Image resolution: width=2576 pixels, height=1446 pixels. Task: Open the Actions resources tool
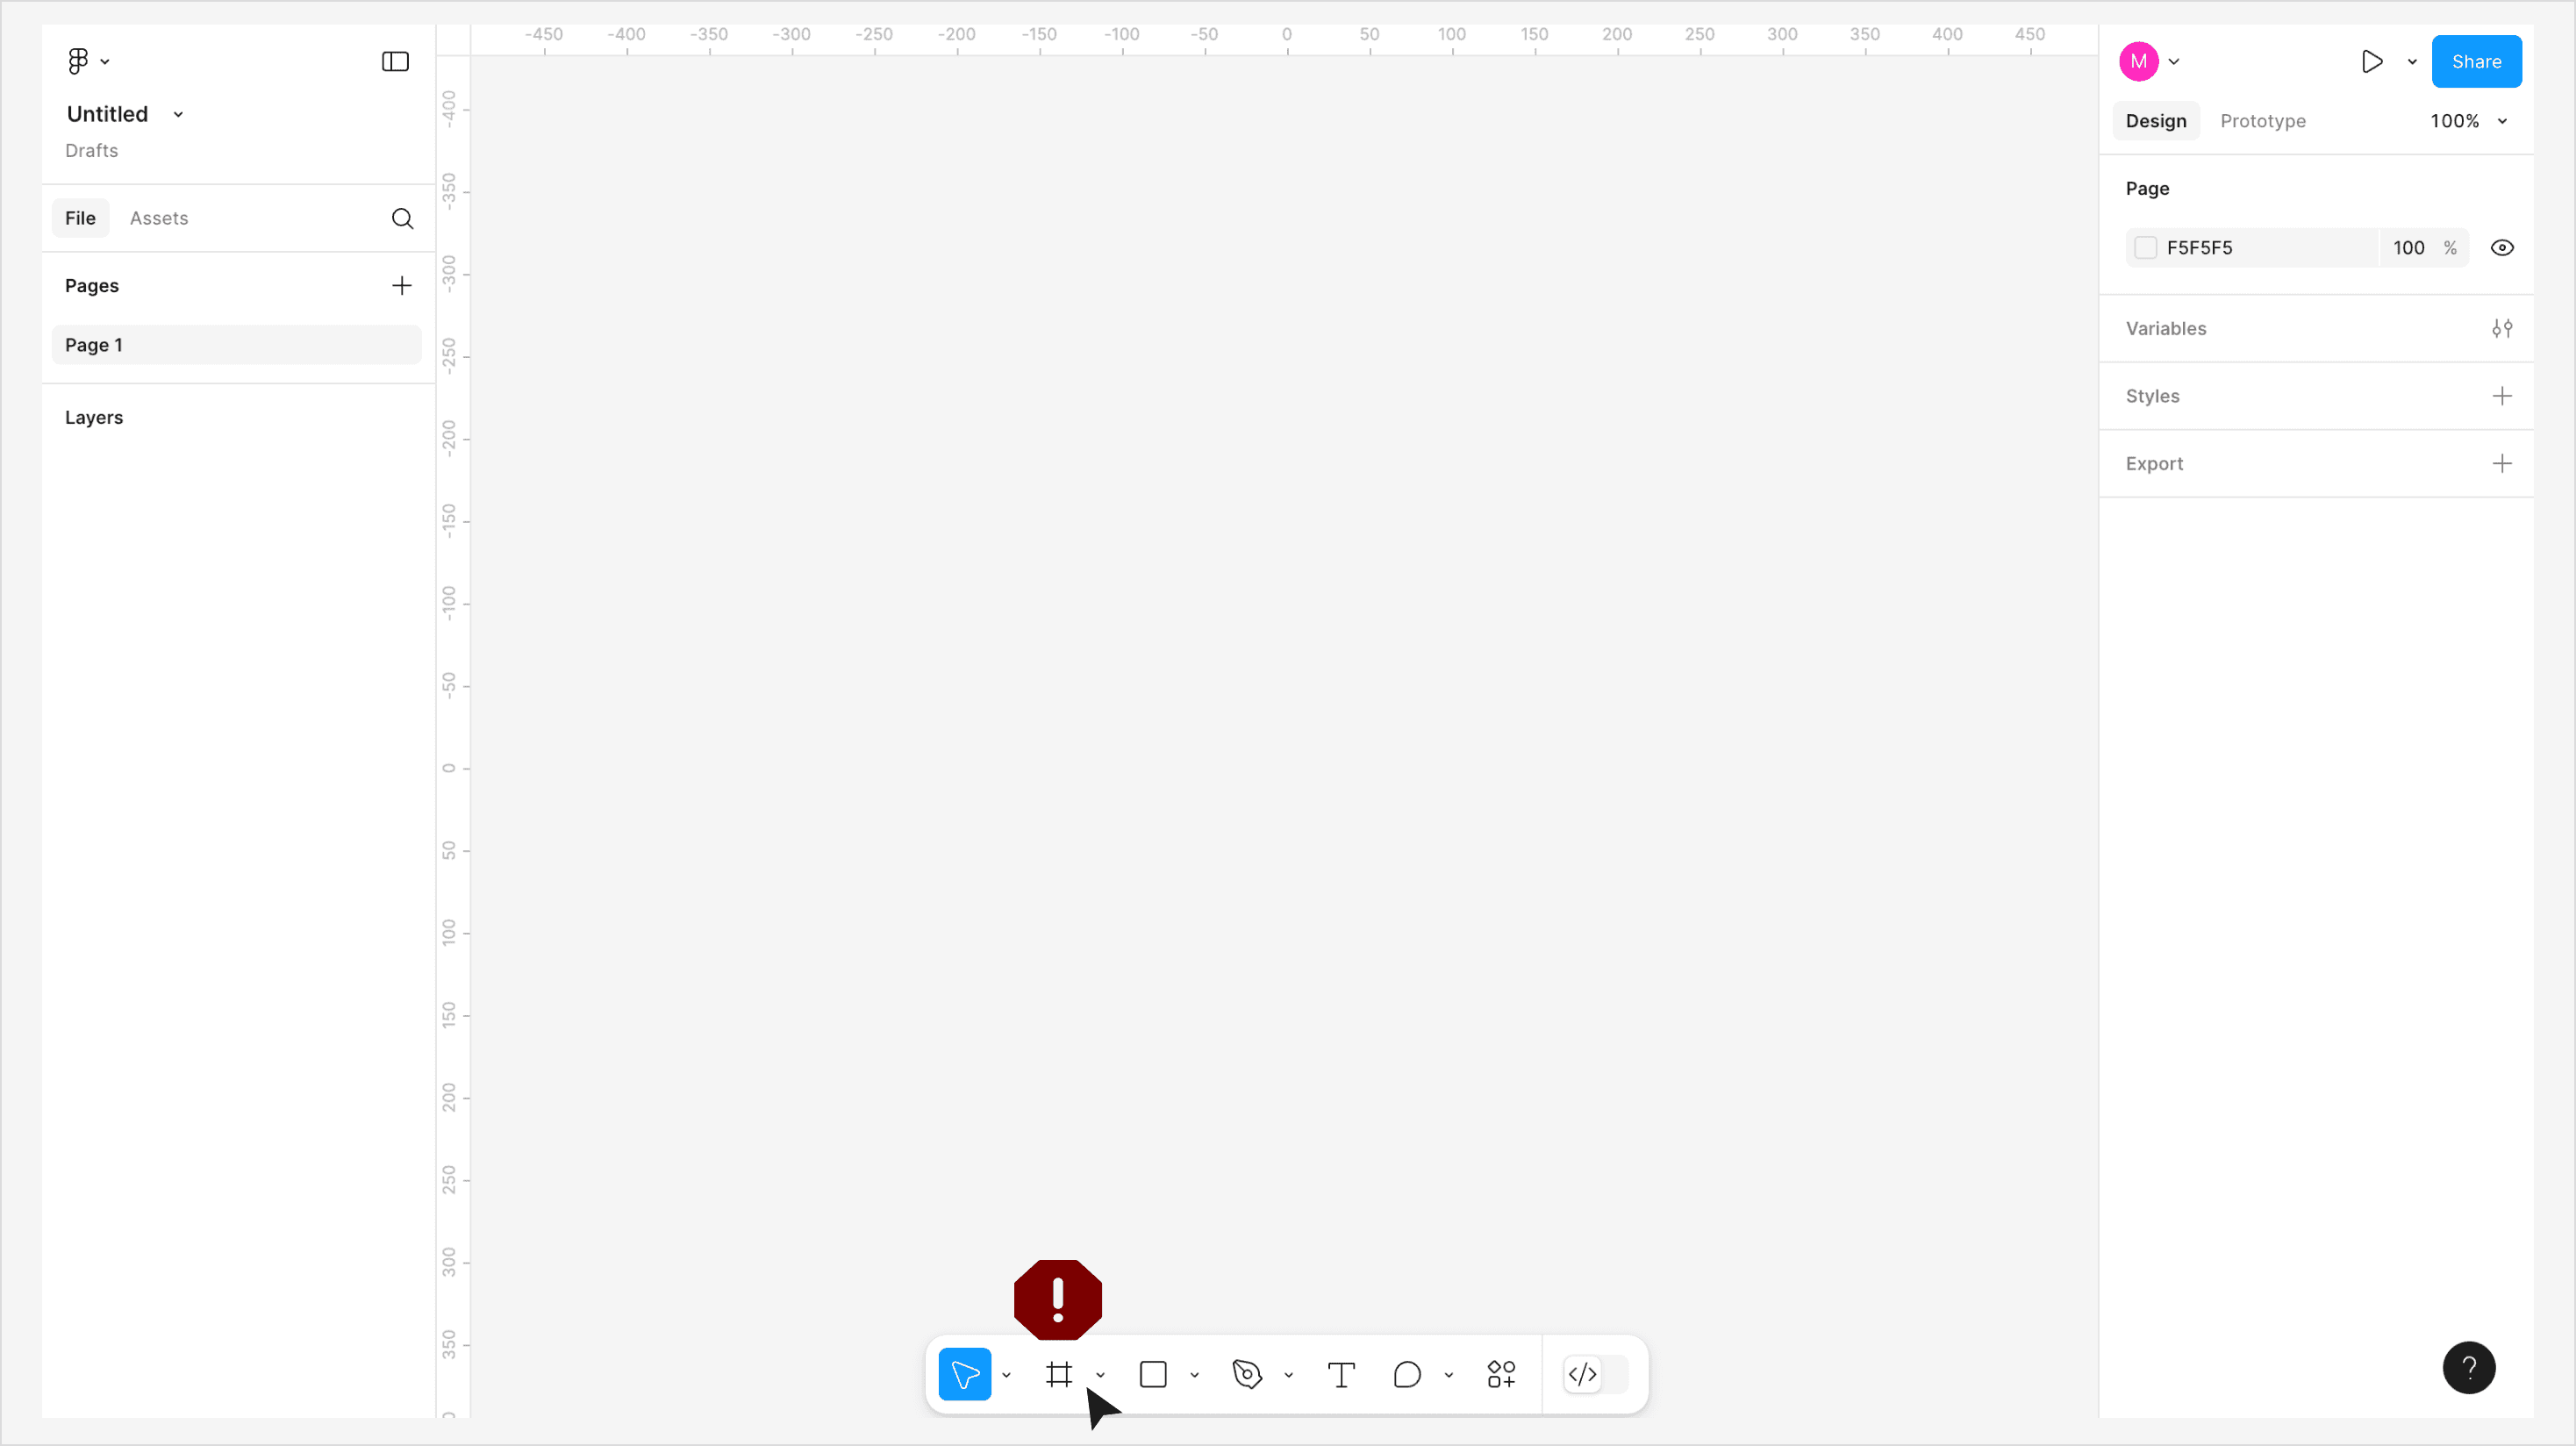1501,1374
